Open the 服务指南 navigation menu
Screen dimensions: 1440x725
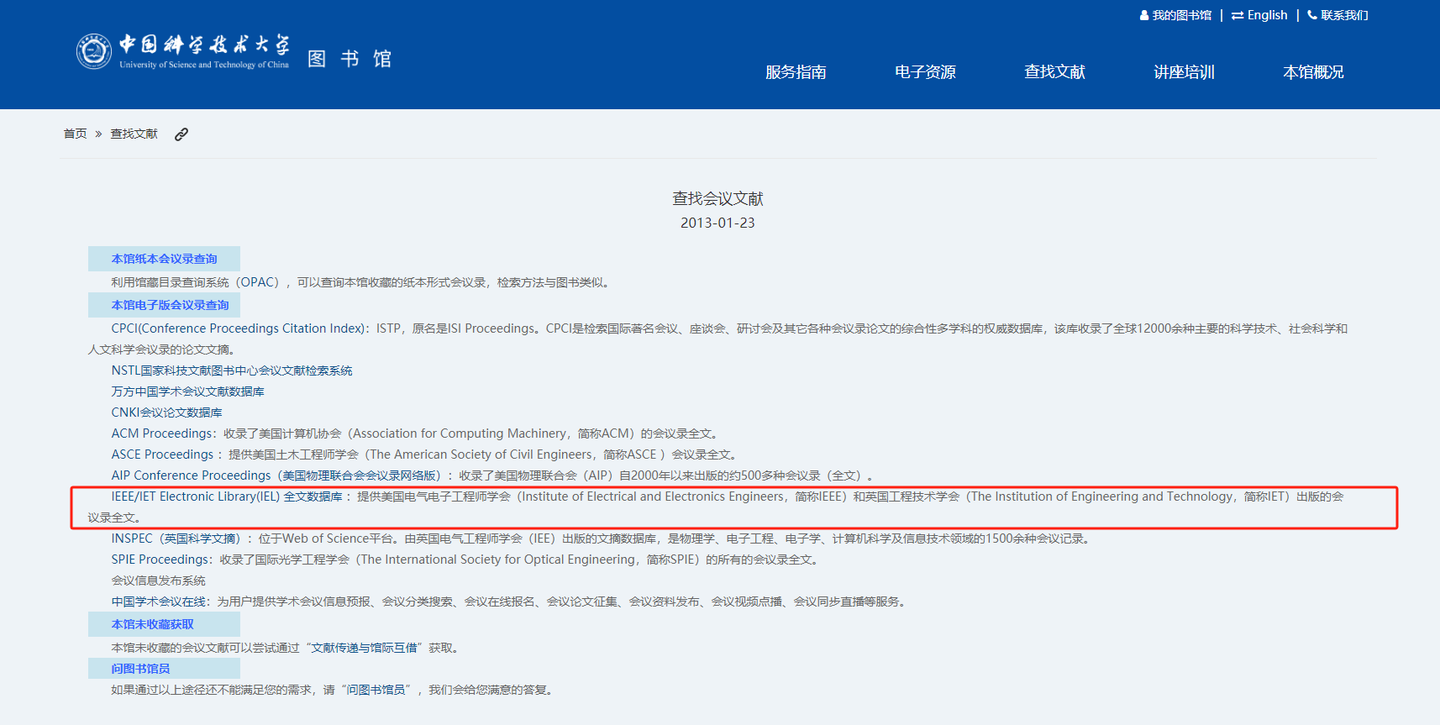[x=796, y=72]
